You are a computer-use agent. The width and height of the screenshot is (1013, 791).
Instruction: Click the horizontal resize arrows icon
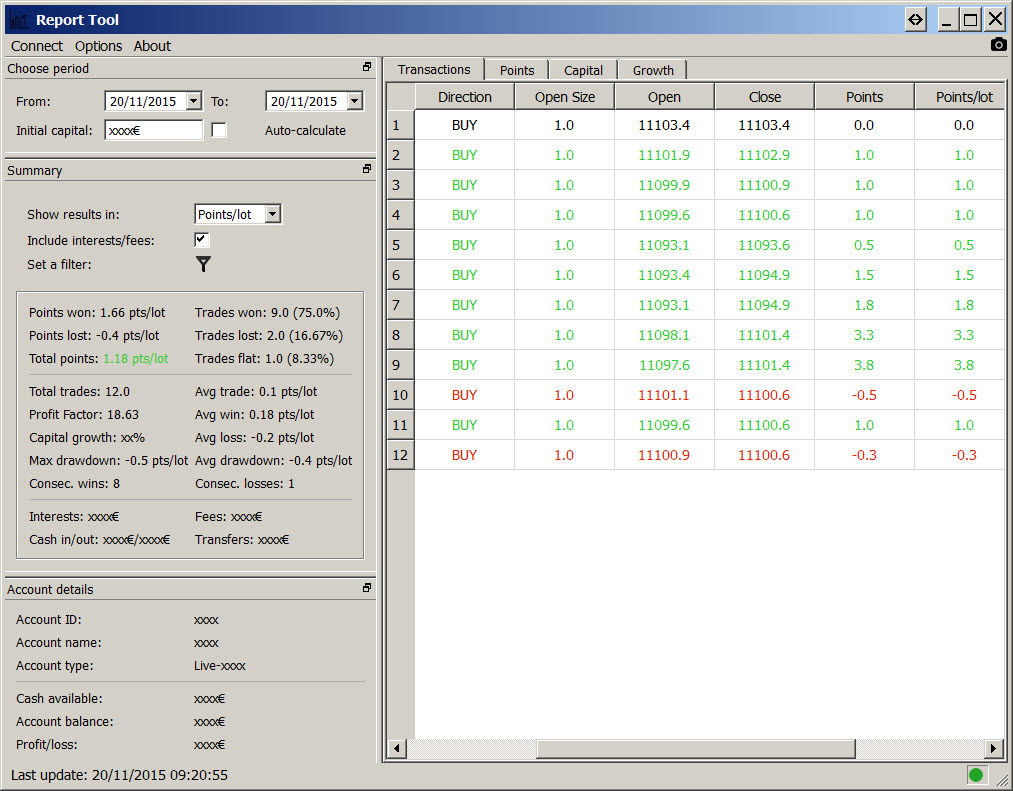coord(915,19)
